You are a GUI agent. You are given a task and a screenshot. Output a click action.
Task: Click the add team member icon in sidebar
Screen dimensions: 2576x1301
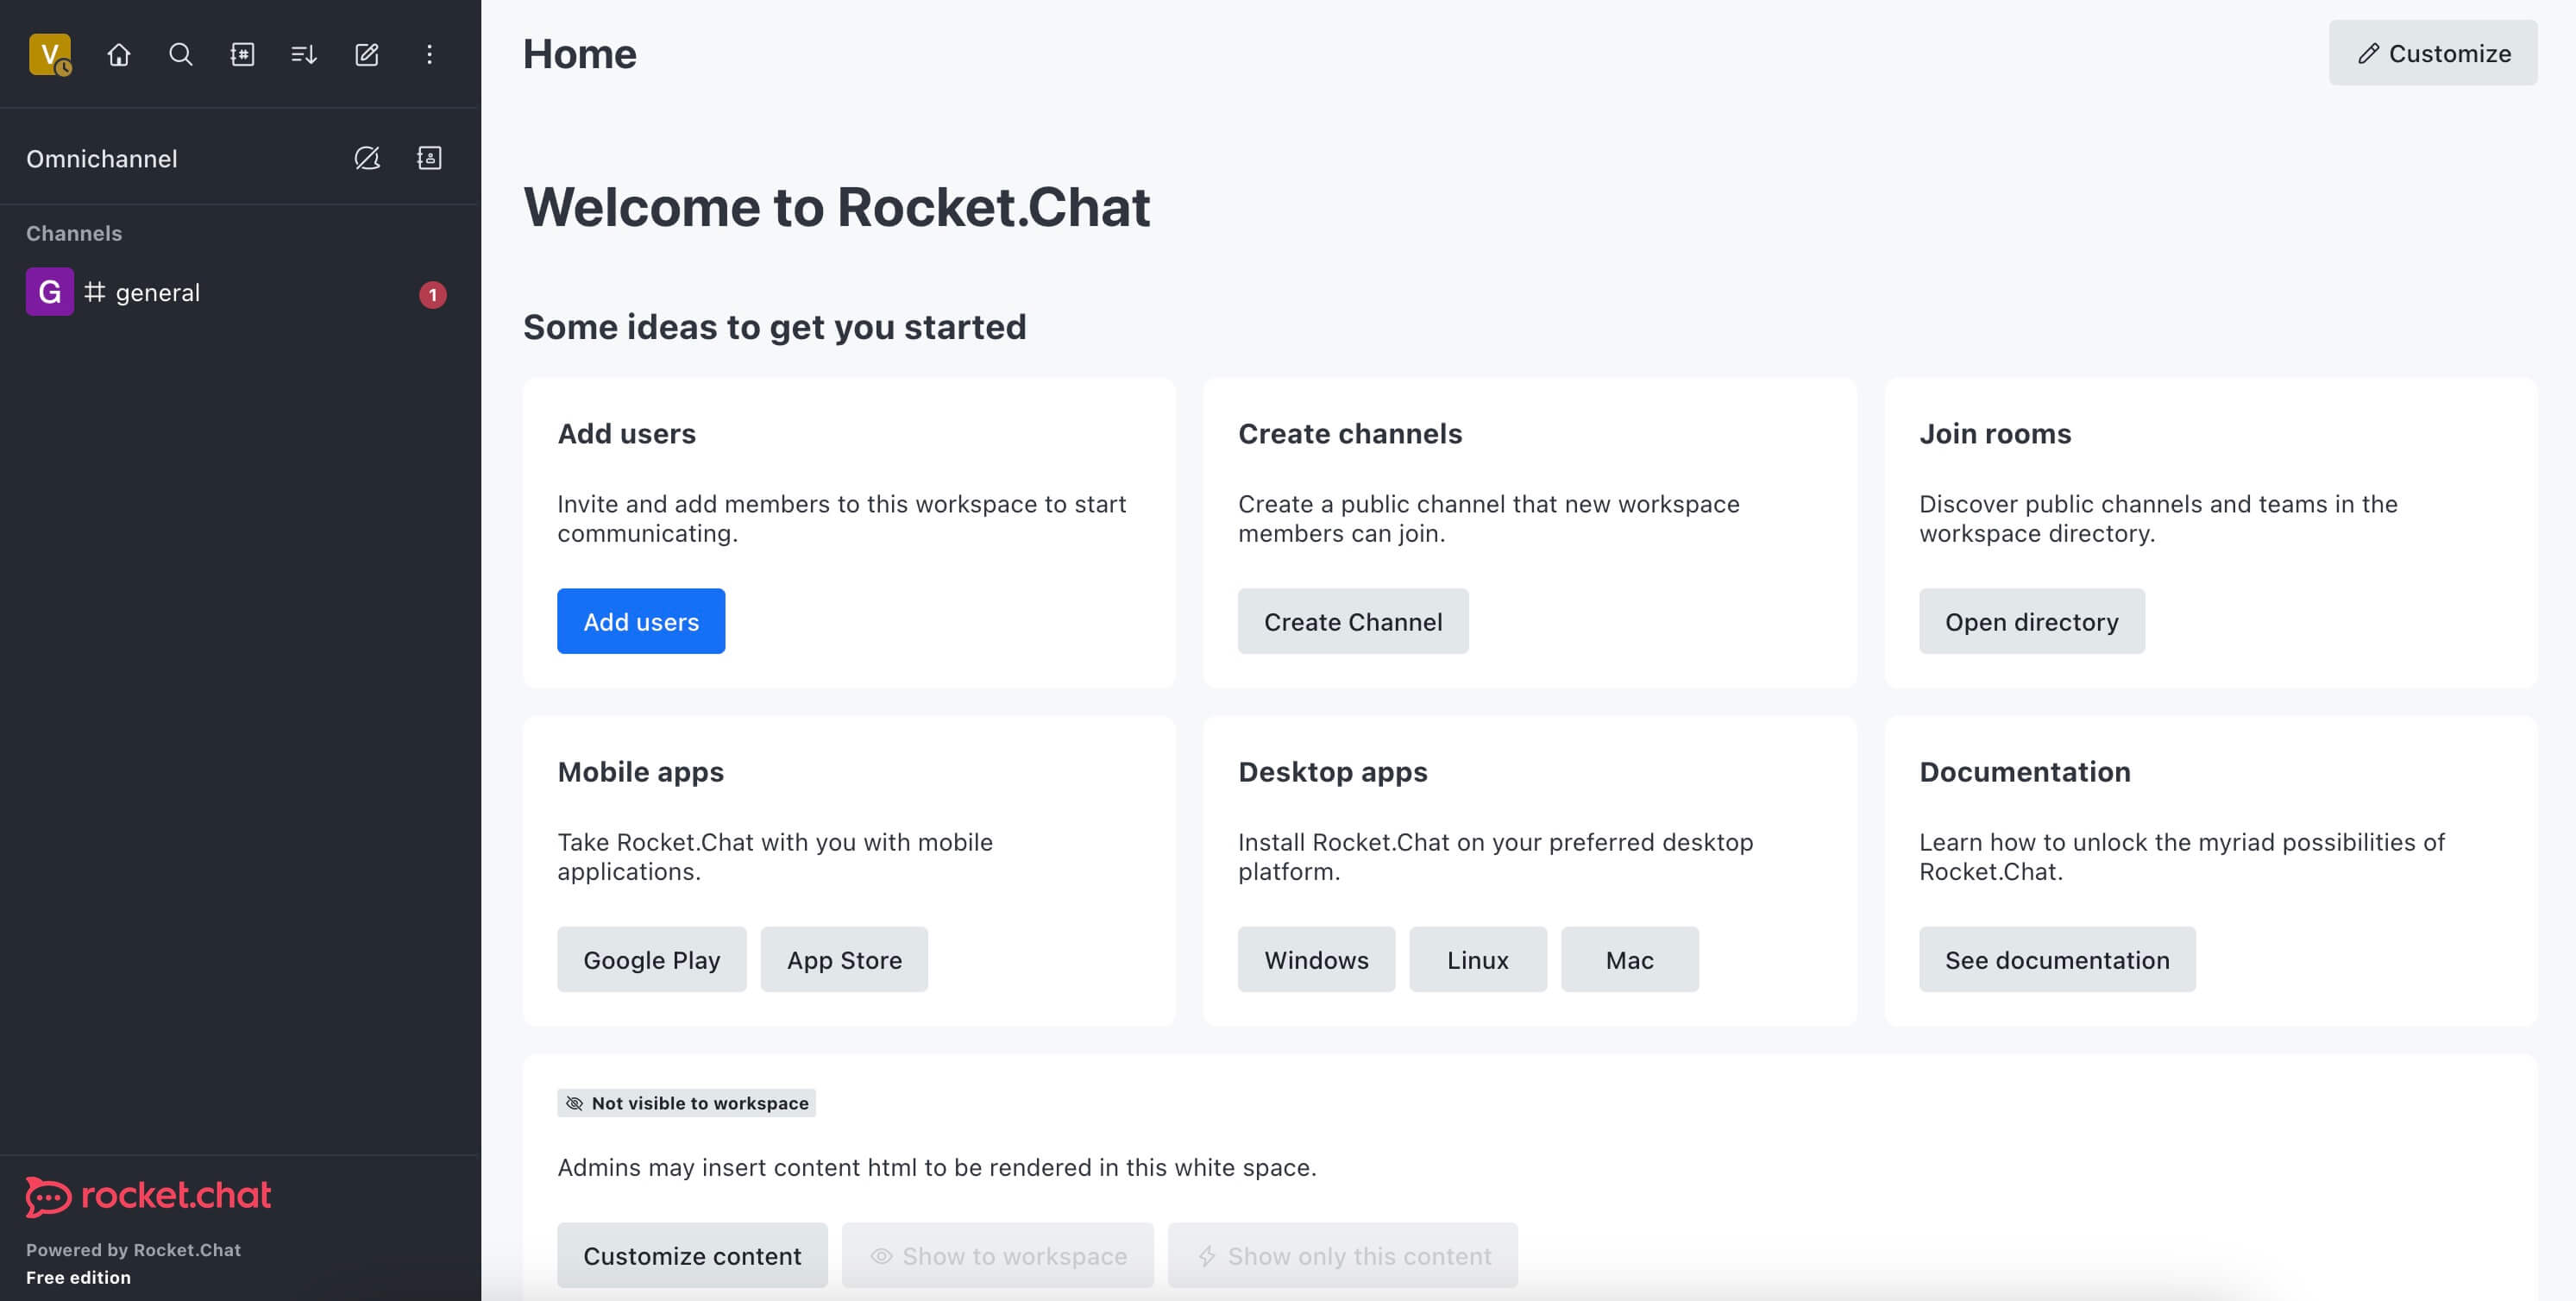pyautogui.click(x=428, y=158)
